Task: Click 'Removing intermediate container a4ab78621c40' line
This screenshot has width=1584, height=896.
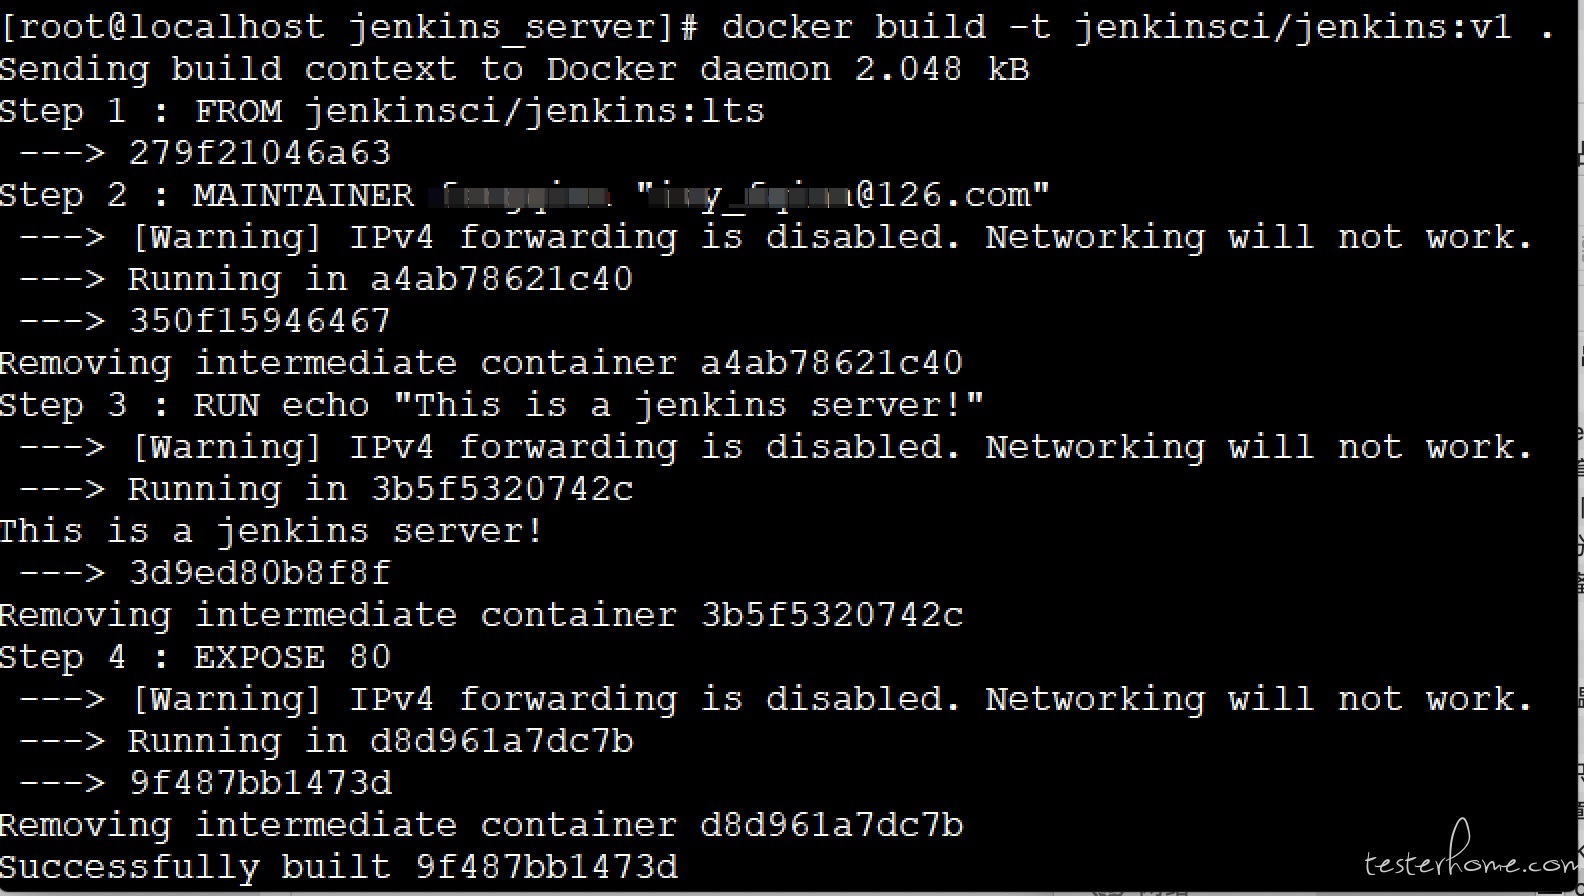Action: click(481, 363)
